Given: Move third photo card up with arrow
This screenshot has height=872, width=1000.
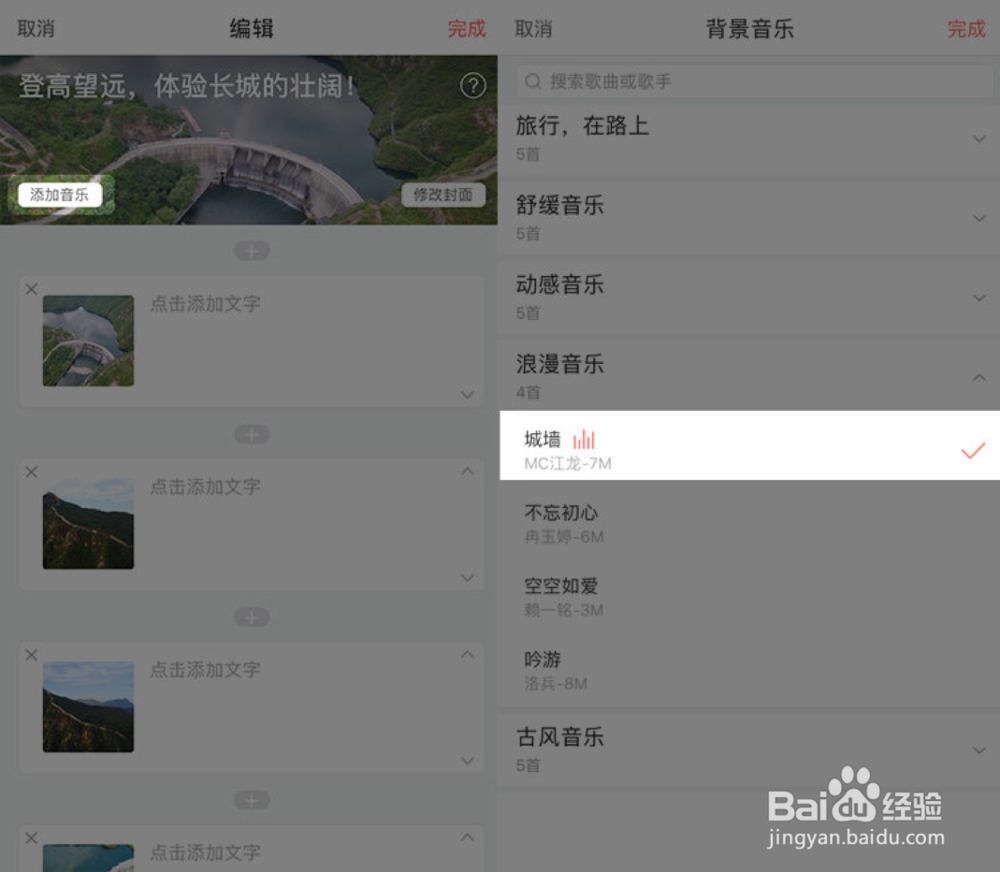Looking at the screenshot, I should click(x=467, y=654).
